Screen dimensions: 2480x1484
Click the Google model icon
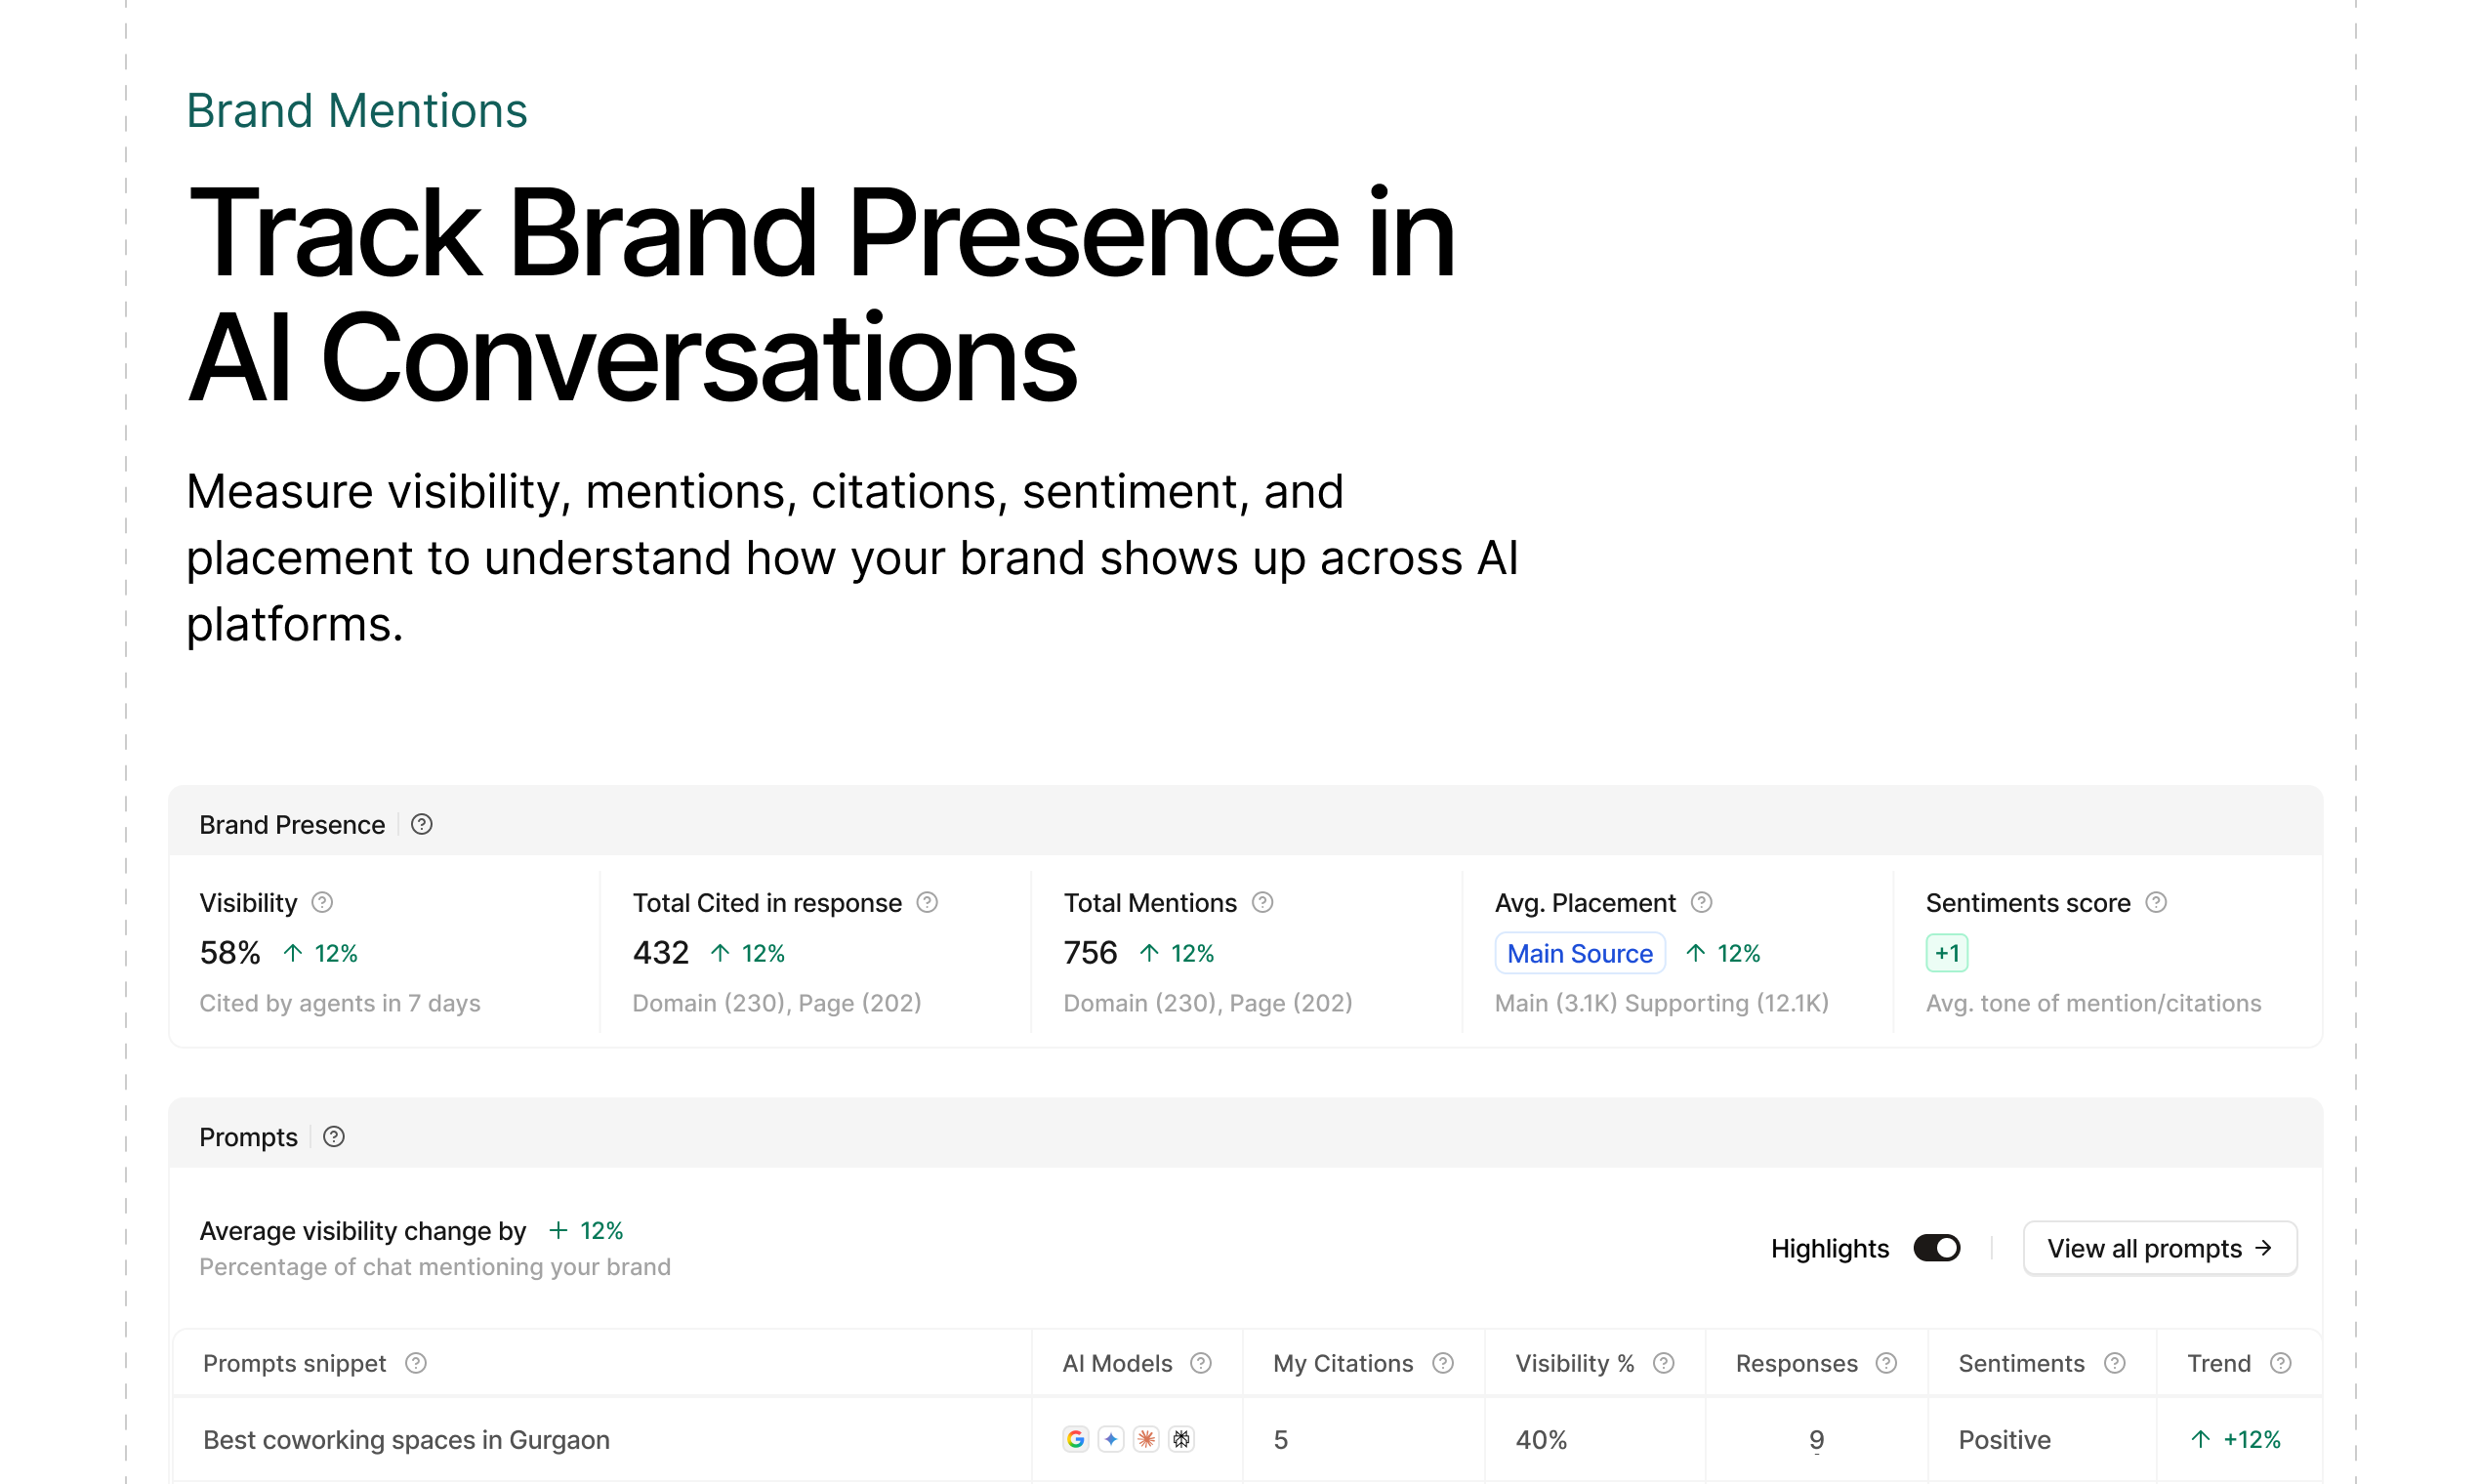pyautogui.click(x=1075, y=1439)
